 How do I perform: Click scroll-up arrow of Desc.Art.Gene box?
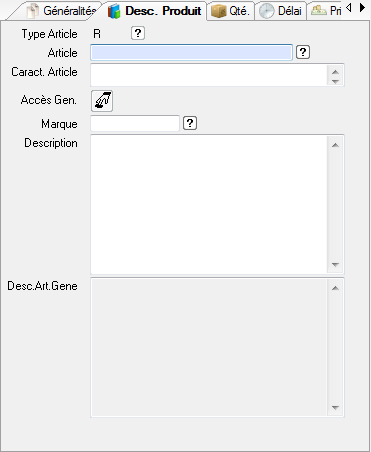(x=335, y=288)
